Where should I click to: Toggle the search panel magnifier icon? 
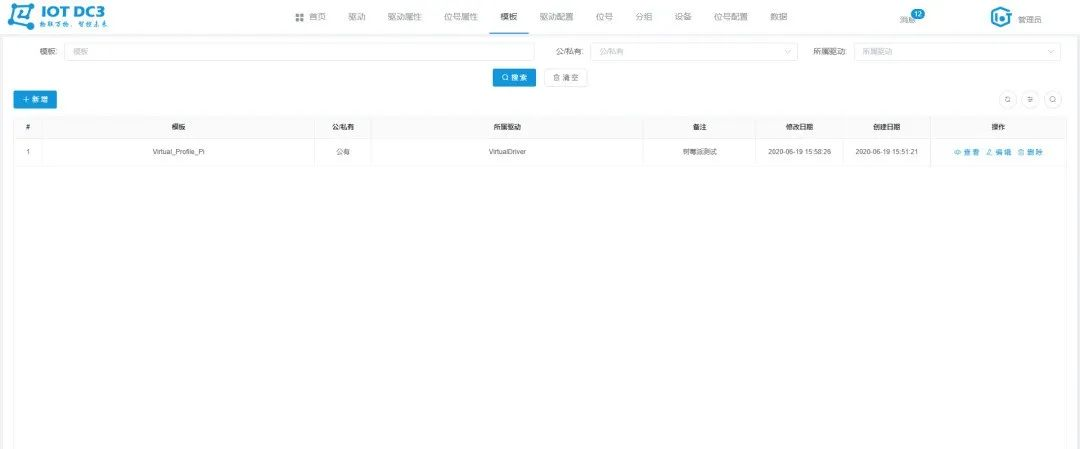(x=1053, y=100)
